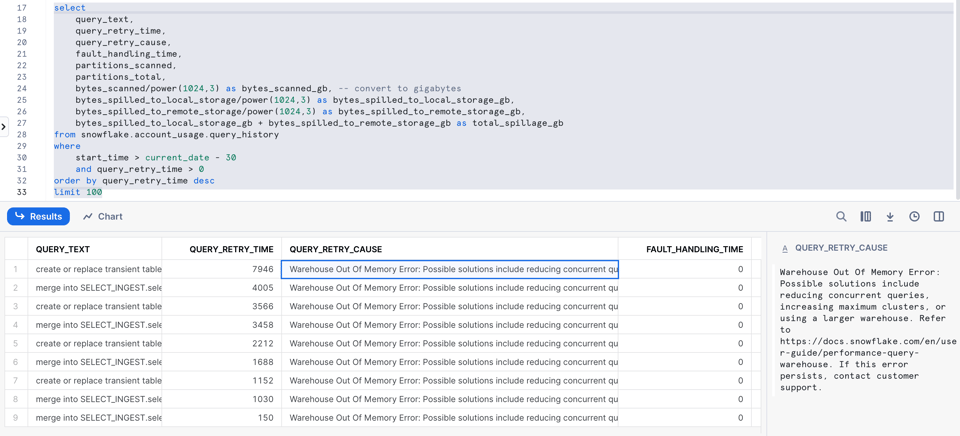Click QUERY_RETRY_CAUSE type icon in details panel

785,249
